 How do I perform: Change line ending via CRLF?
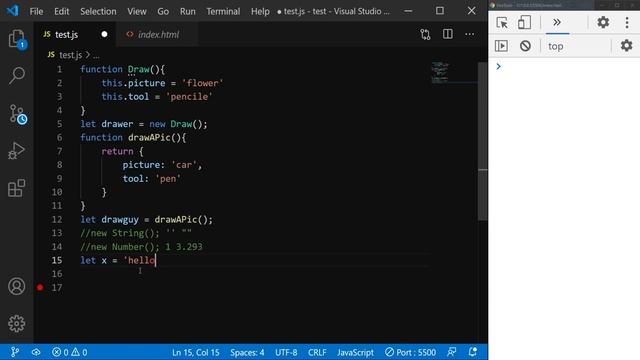click(317, 352)
